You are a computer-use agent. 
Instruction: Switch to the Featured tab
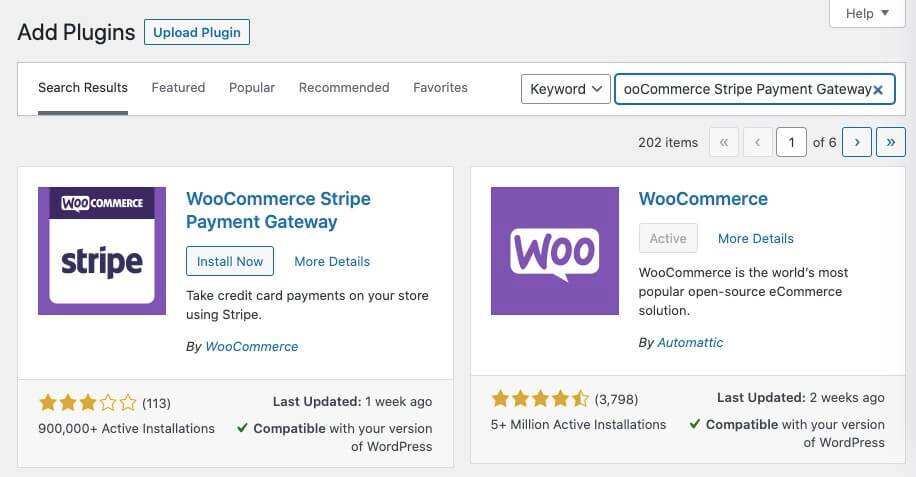(178, 88)
